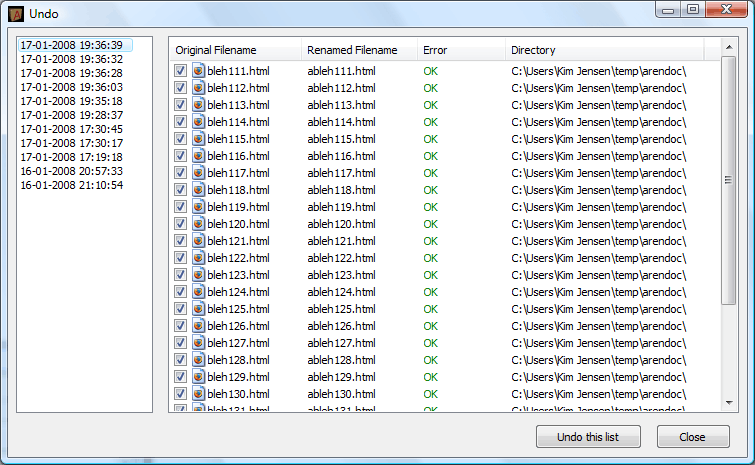Click renamed filename ableh125.html
The height and width of the screenshot is (465, 755).
point(341,309)
